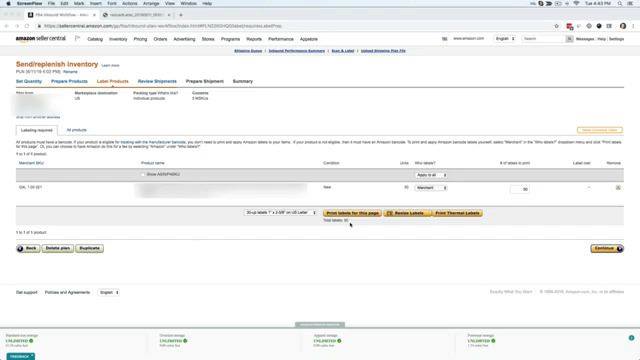
Task: Open the Inventory menu
Action: pyautogui.click(x=118, y=39)
